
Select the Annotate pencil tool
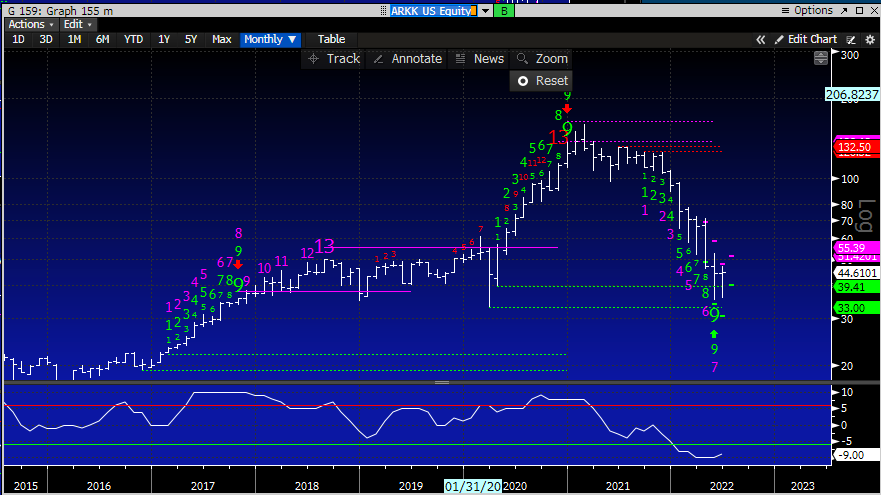[408, 59]
